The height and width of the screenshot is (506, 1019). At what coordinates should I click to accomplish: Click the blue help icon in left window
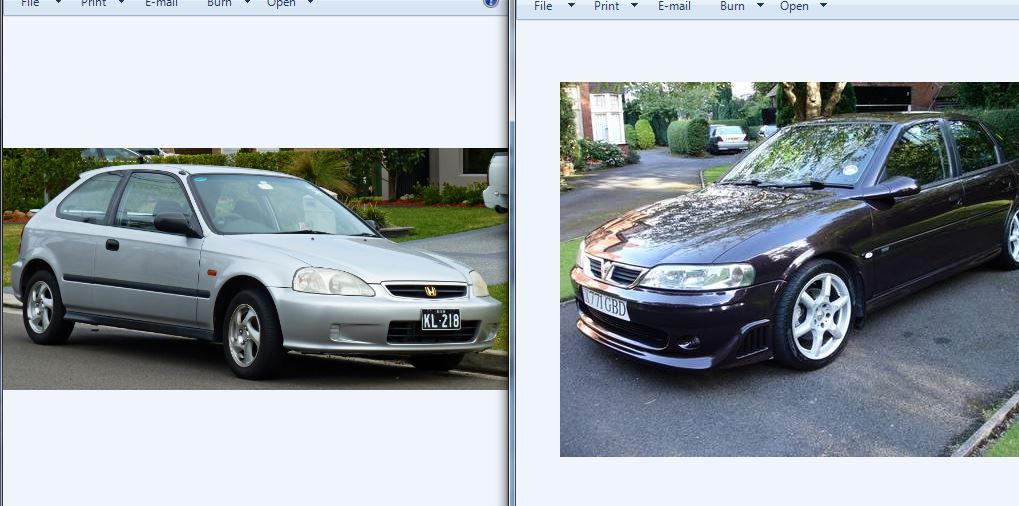491,3
